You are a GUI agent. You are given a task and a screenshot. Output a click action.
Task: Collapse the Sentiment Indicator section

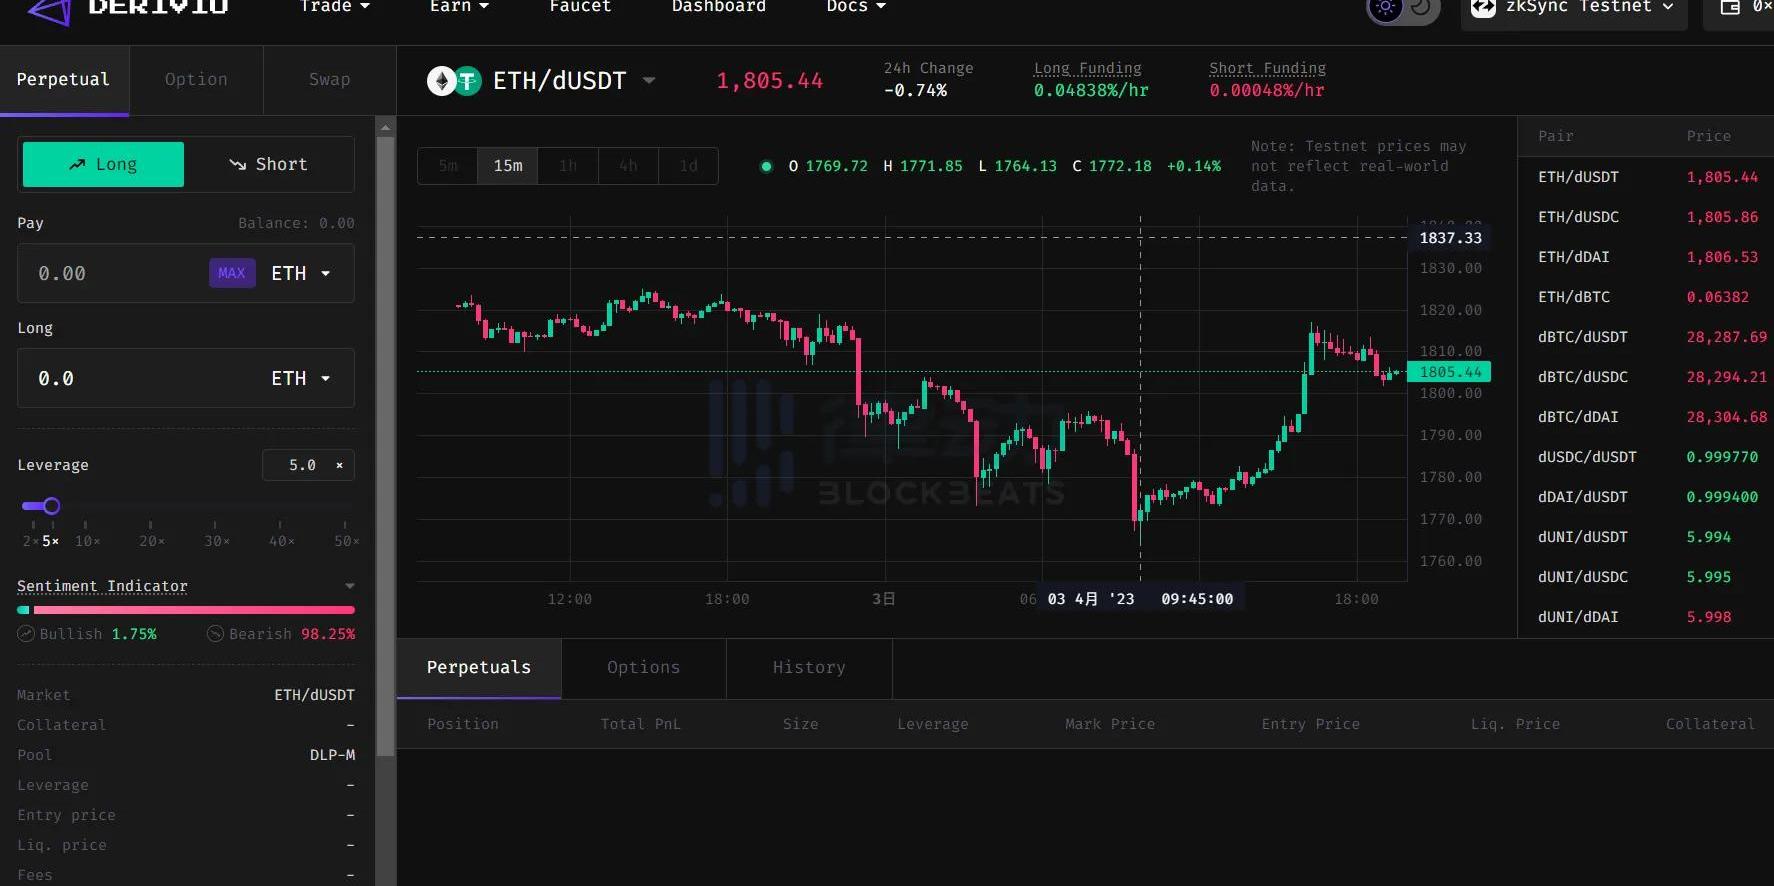point(349,586)
